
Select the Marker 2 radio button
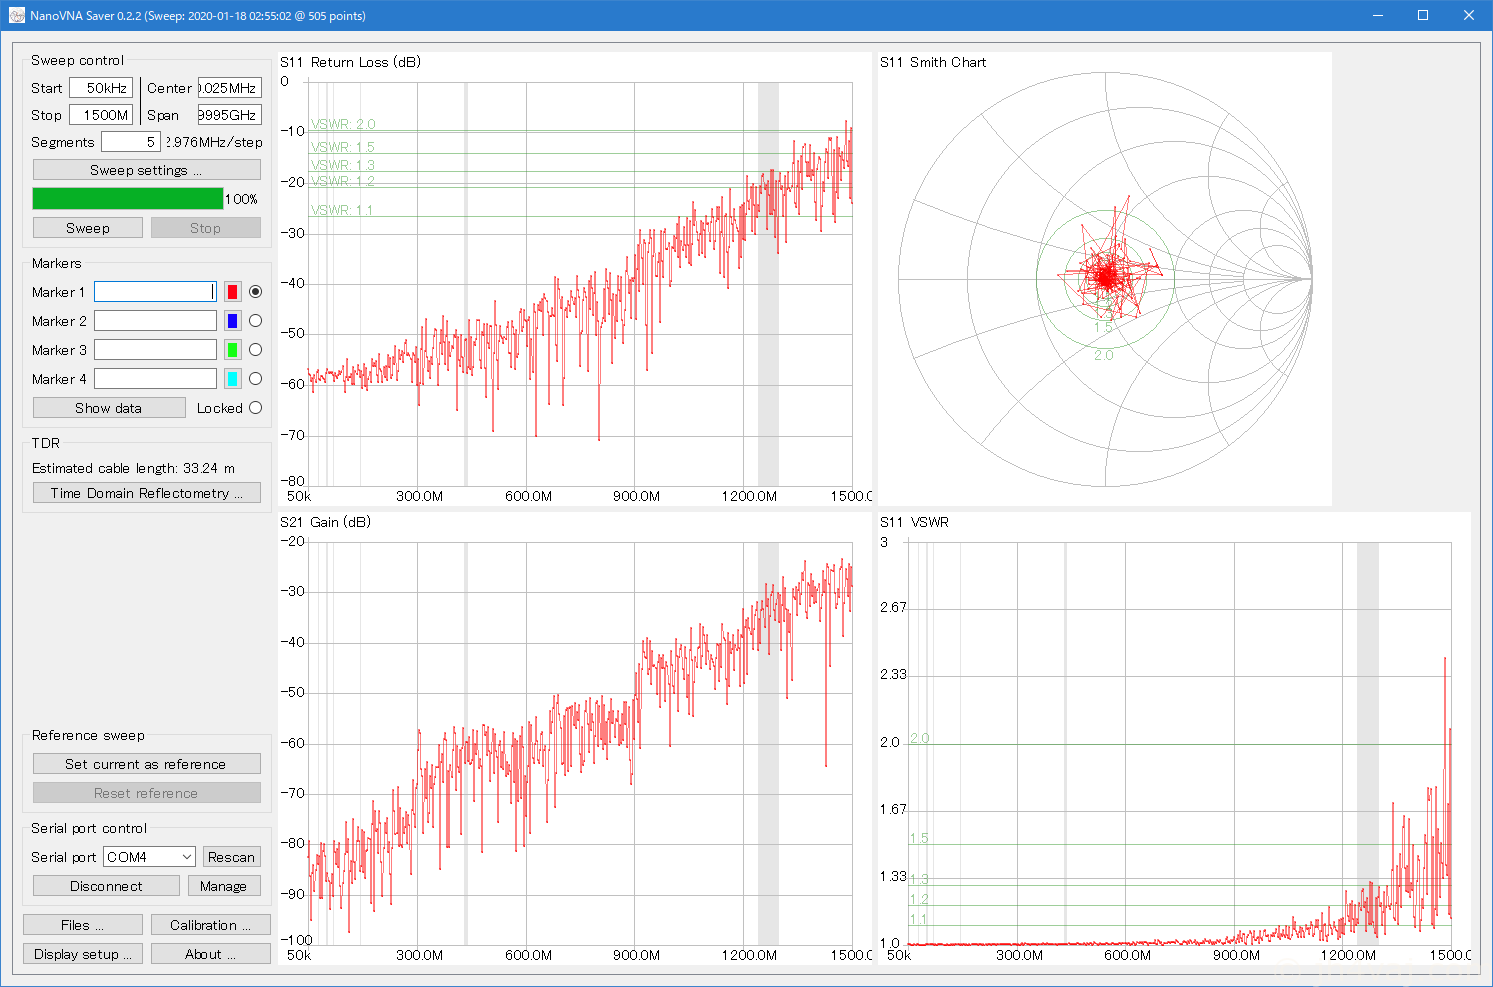coord(255,321)
